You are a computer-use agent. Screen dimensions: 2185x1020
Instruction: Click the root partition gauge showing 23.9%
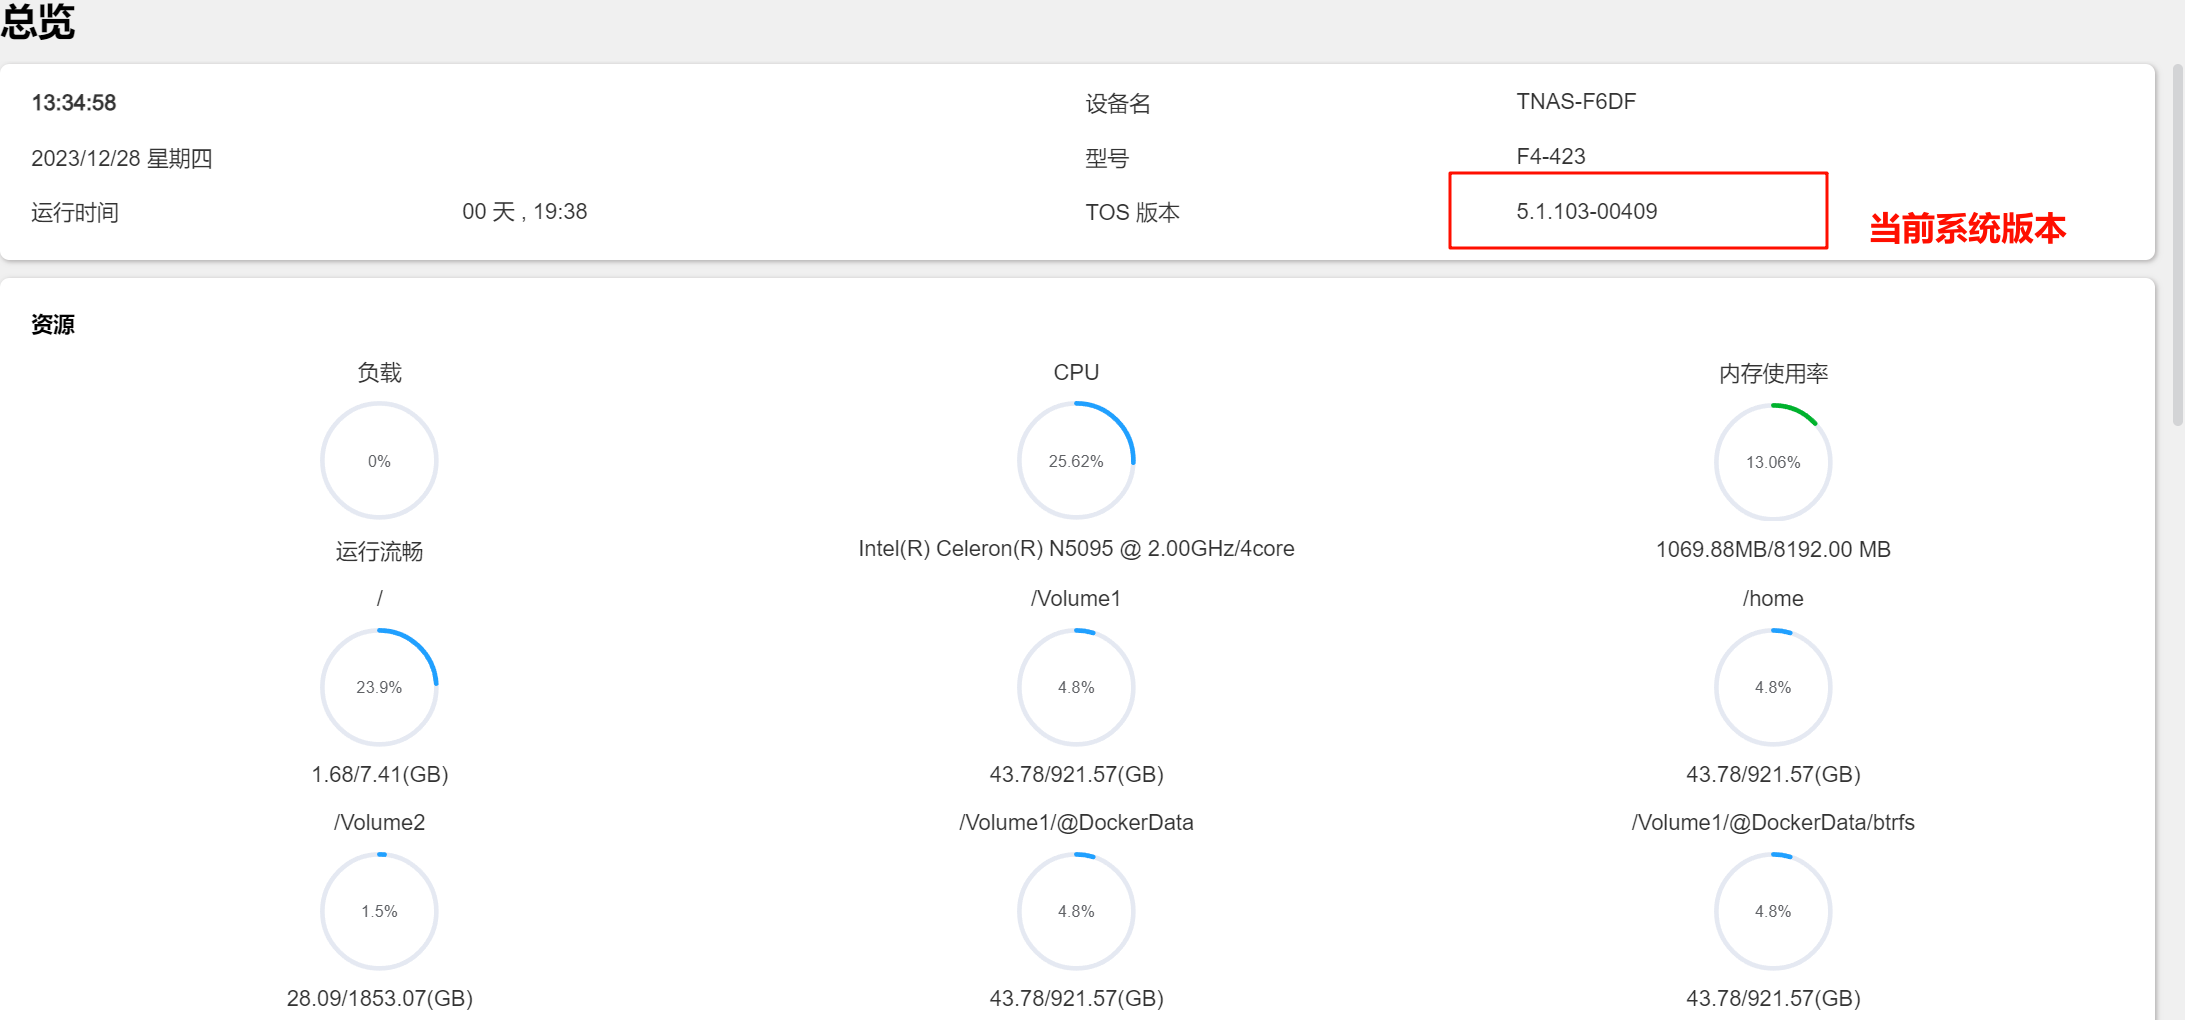(x=379, y=687)
